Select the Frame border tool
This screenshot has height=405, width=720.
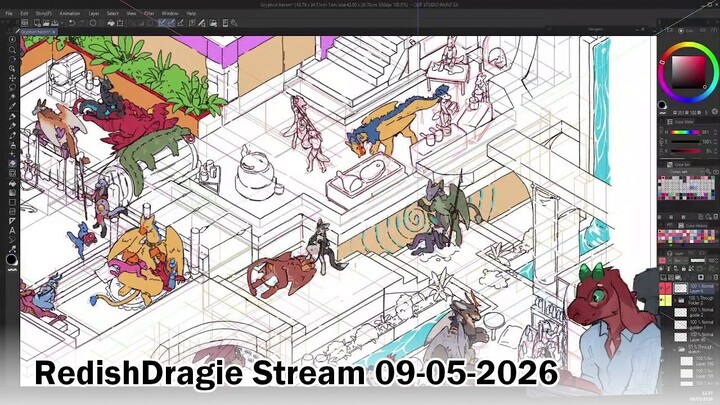(12, 211)
